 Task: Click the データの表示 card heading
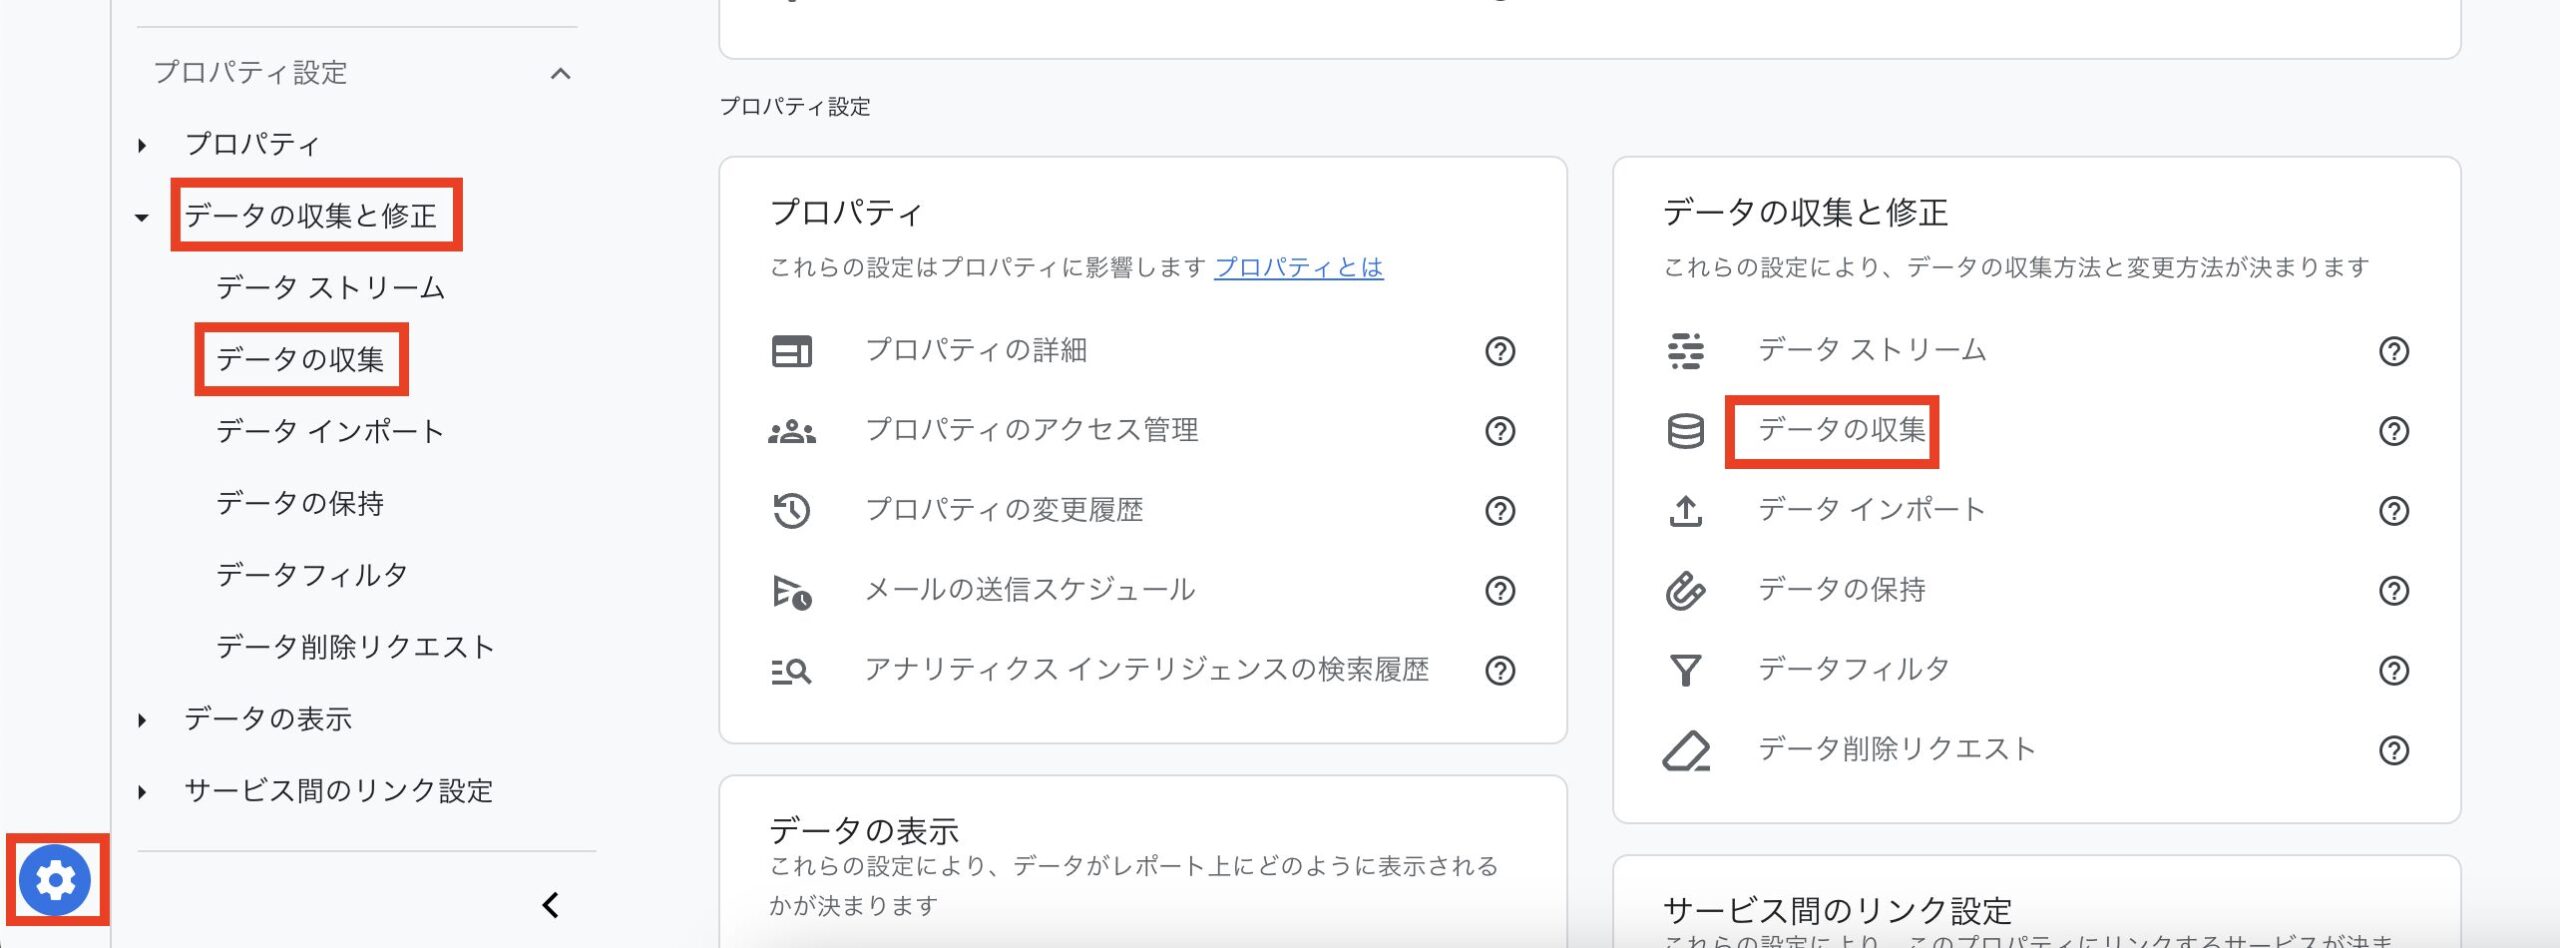pyautogui.click(x=864, y=831)
